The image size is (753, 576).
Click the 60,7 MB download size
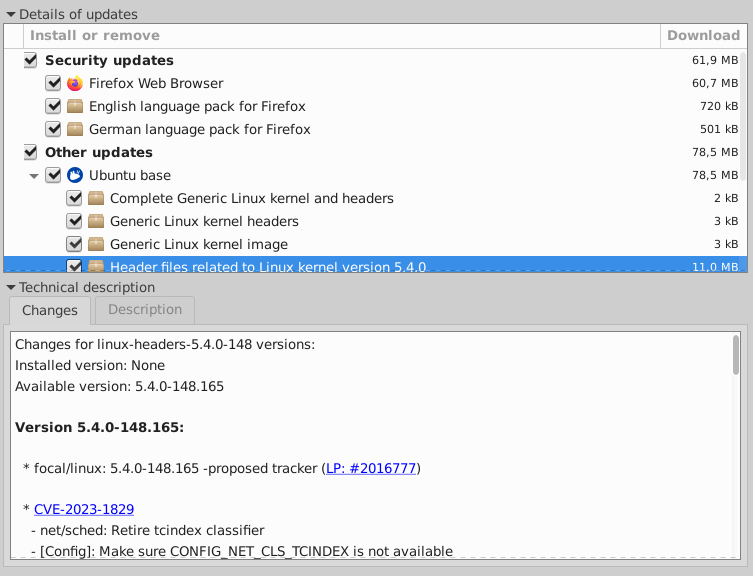coord(715,83)
